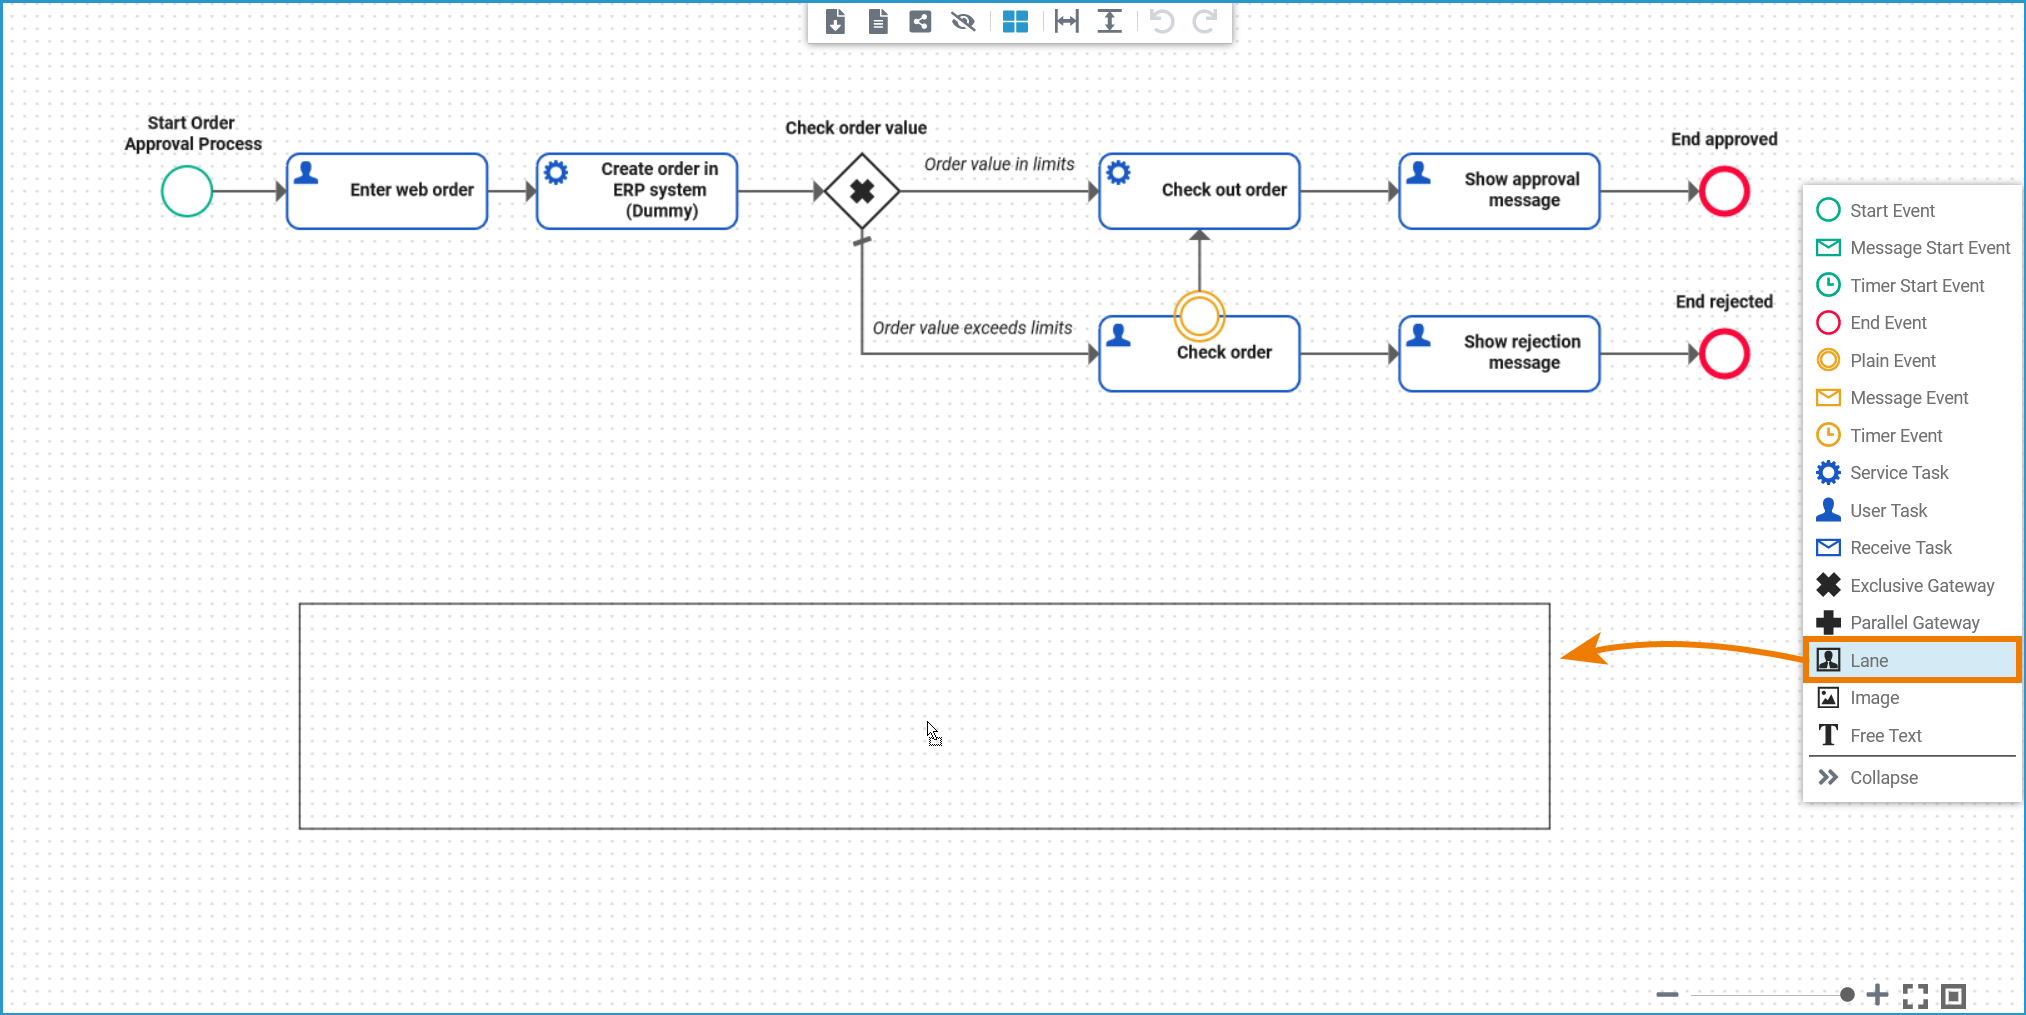
Task: Select the User Task icon in the sidebar
Action: [x=1828, y=510]
